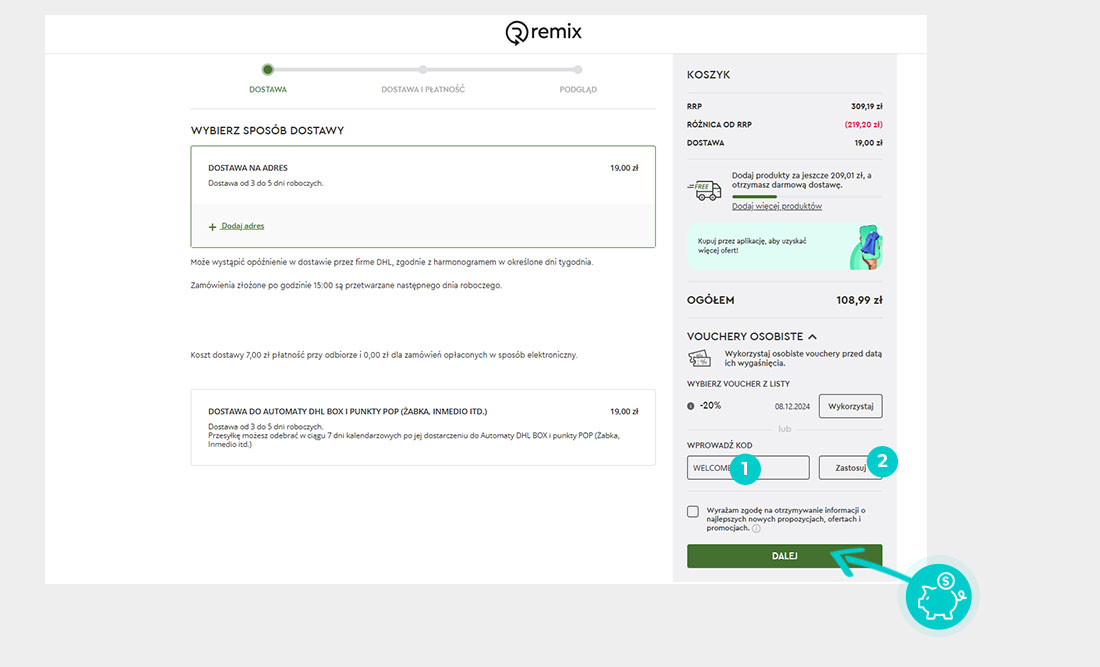Click the 19,00 zł price for DHL BOX delivery

coord(624,412)
